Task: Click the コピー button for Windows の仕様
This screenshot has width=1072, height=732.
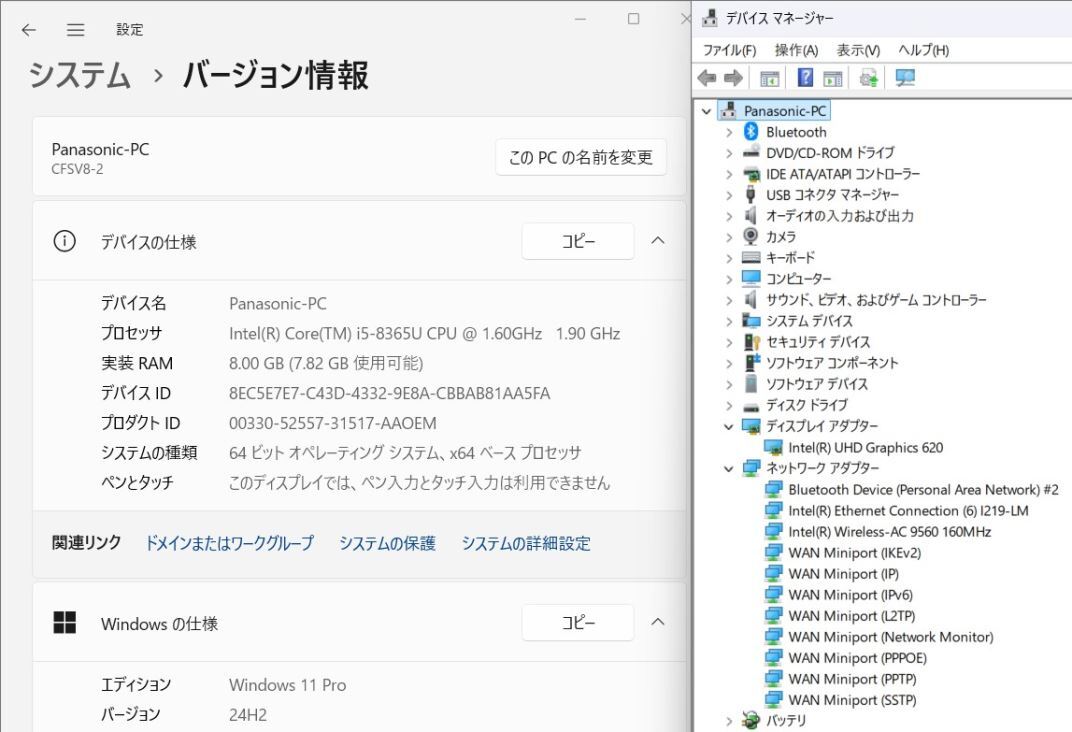Action: coord(578,622)
